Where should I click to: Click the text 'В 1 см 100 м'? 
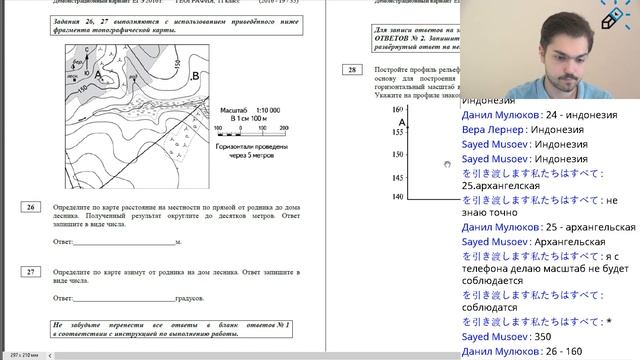[x=249, y=118]
